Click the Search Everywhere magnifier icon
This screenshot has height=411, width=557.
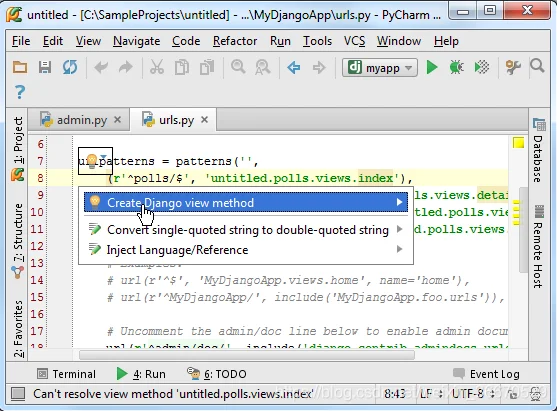click(x=537, y=66)
